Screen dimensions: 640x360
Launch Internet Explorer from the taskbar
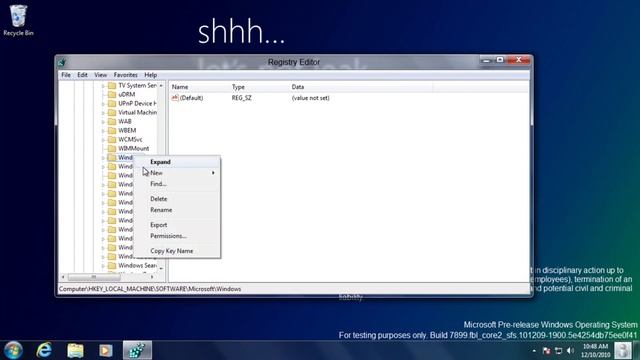point(44,350)
